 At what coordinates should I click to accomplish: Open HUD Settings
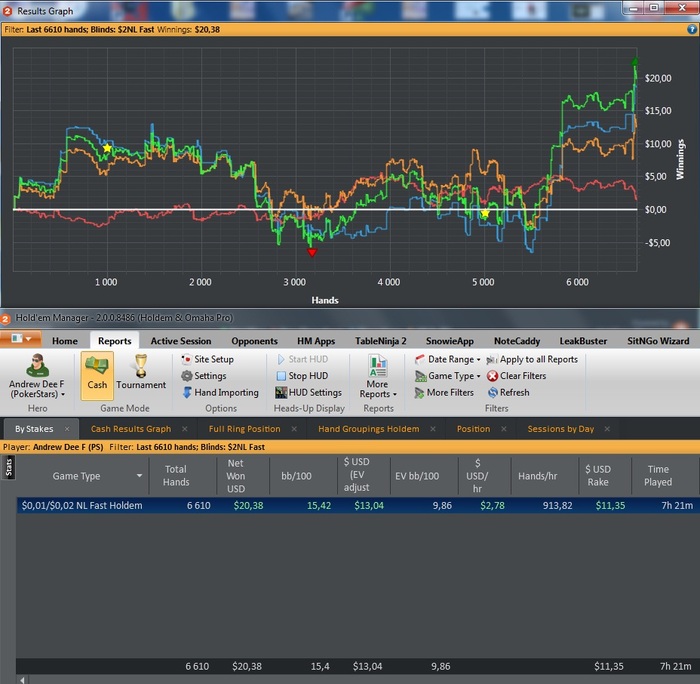pyautogui.click(x=308, y=392)
